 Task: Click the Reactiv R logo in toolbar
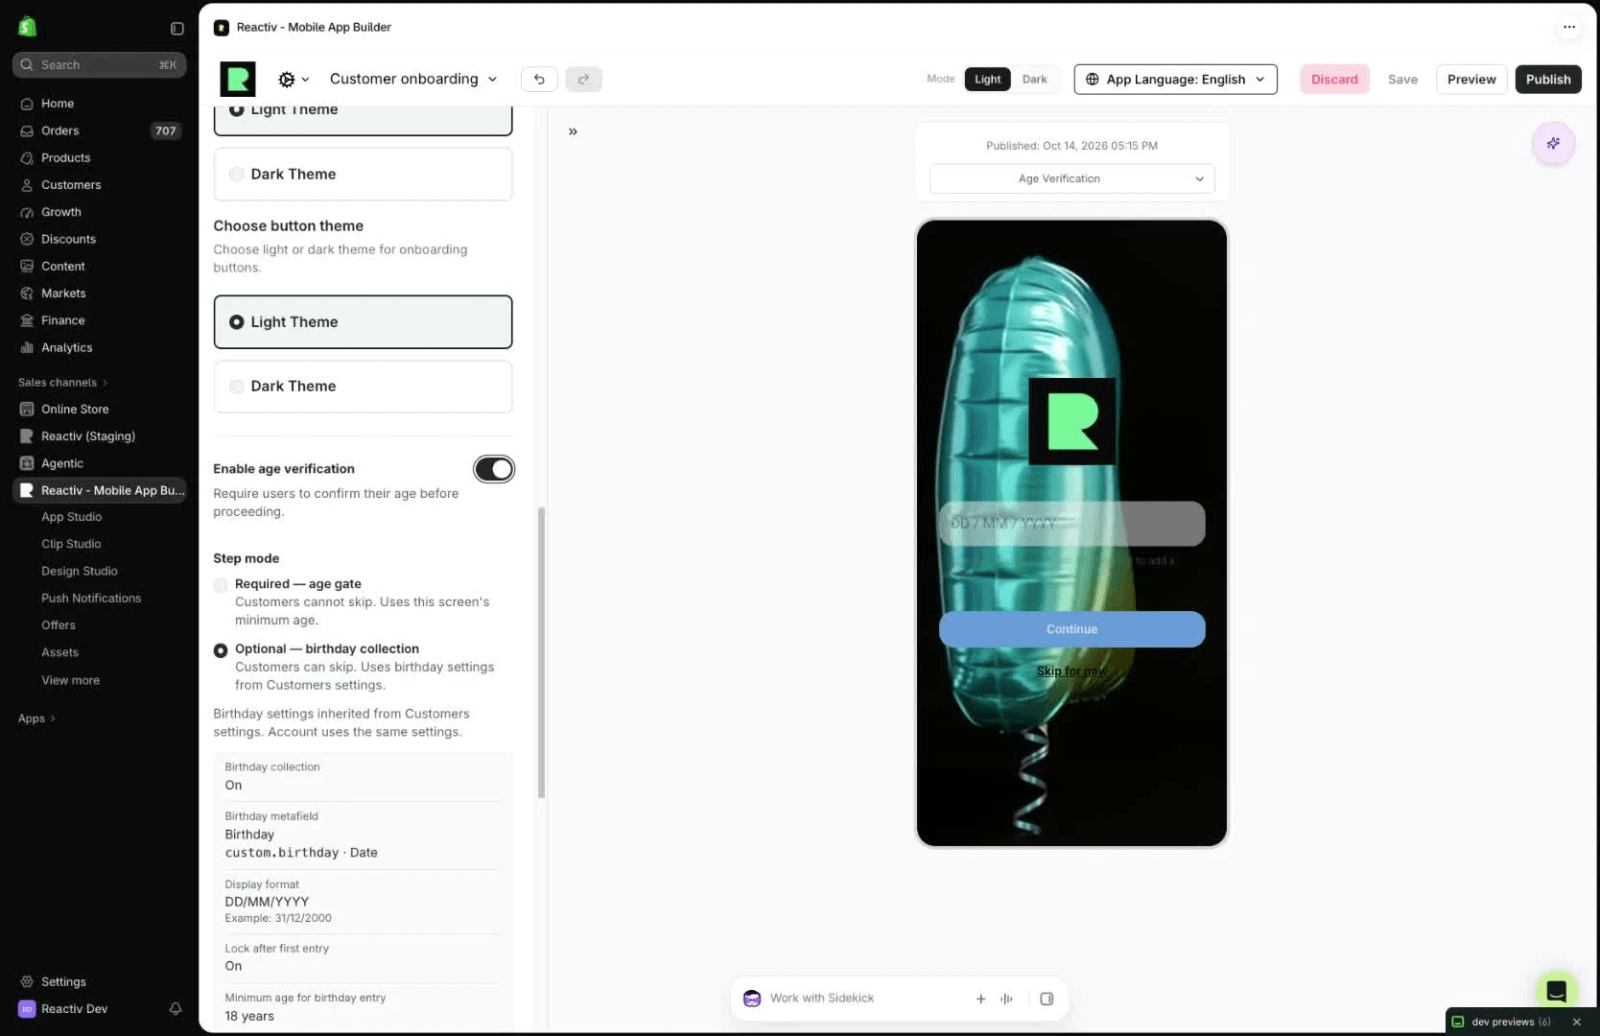[238, 79]
